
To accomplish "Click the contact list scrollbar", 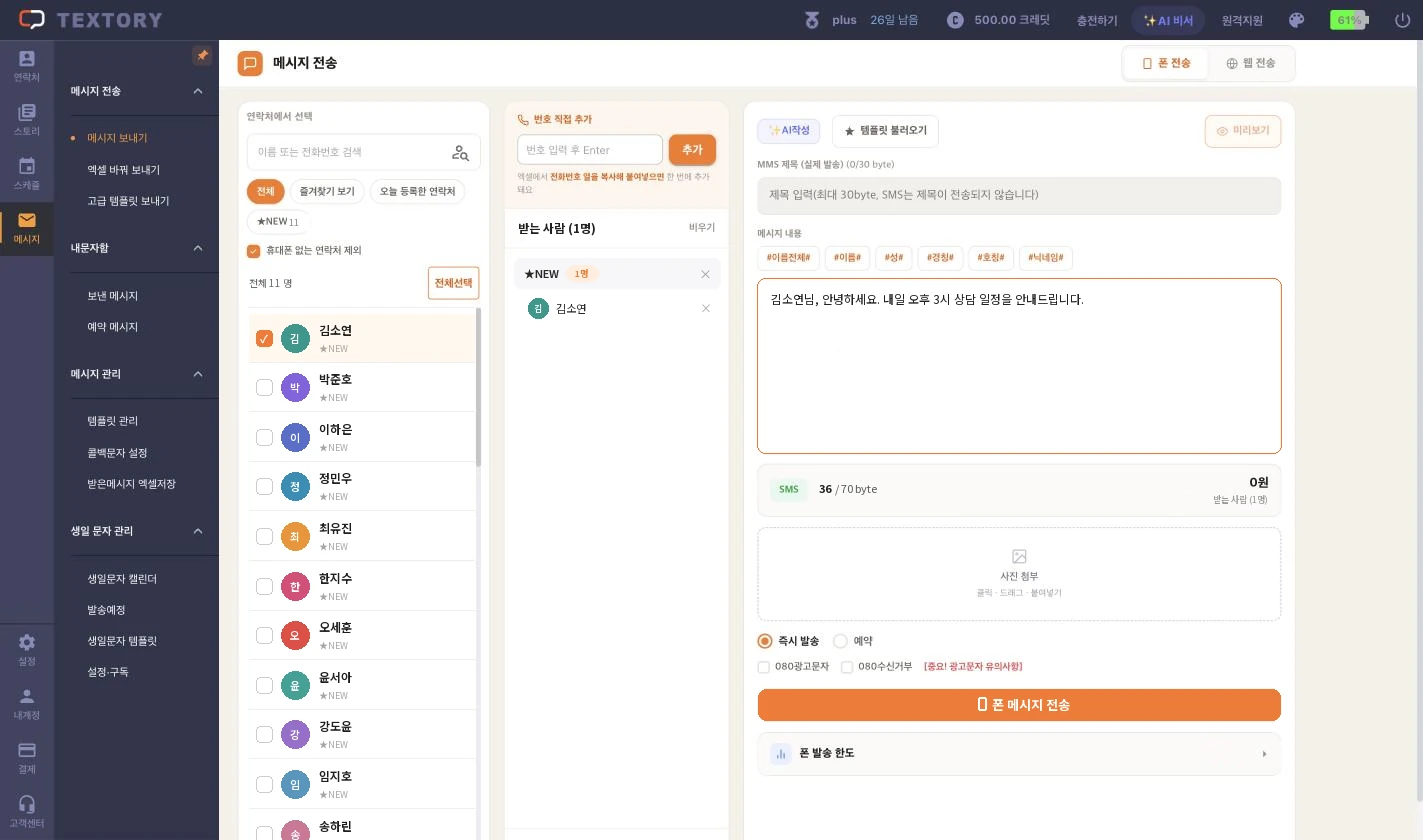I will coord(478,387).
